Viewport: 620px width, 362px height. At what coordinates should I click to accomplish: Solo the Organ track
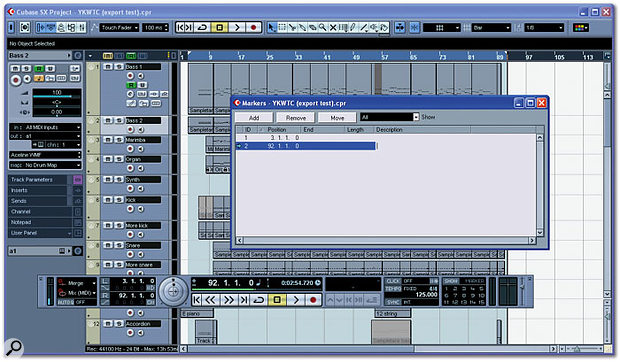click(x=118, y=159)
